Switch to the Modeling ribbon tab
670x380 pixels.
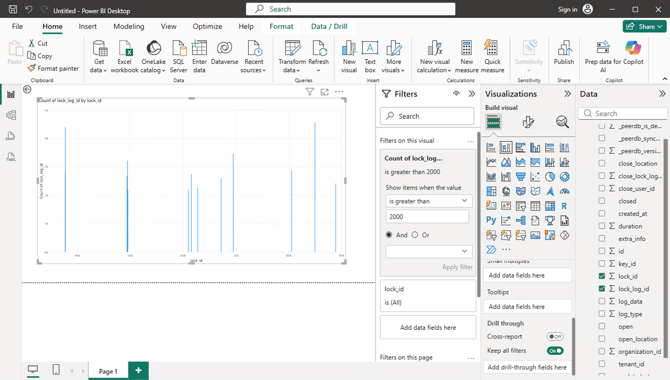pos(129,27)
